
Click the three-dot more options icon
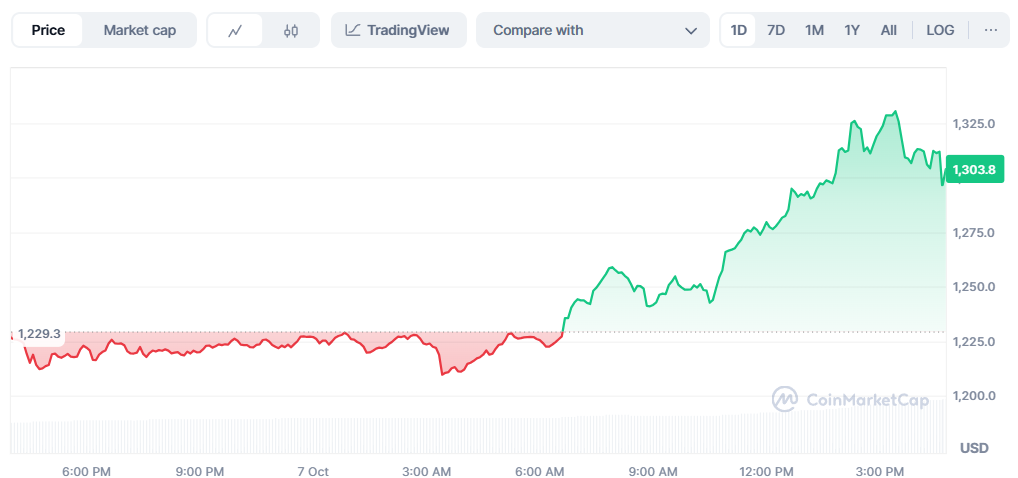click(x=990, y=30)
